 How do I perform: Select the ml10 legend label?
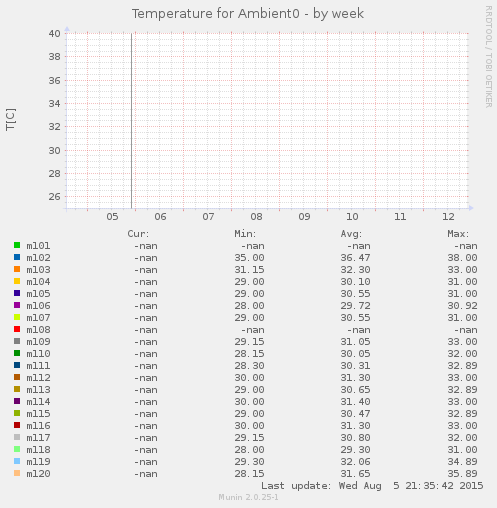pyautogui.click(x=38, y=354)
